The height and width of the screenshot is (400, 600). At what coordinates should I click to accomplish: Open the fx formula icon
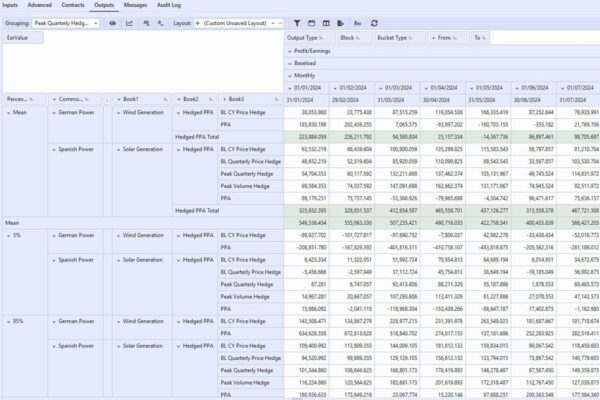pos(357,23)
